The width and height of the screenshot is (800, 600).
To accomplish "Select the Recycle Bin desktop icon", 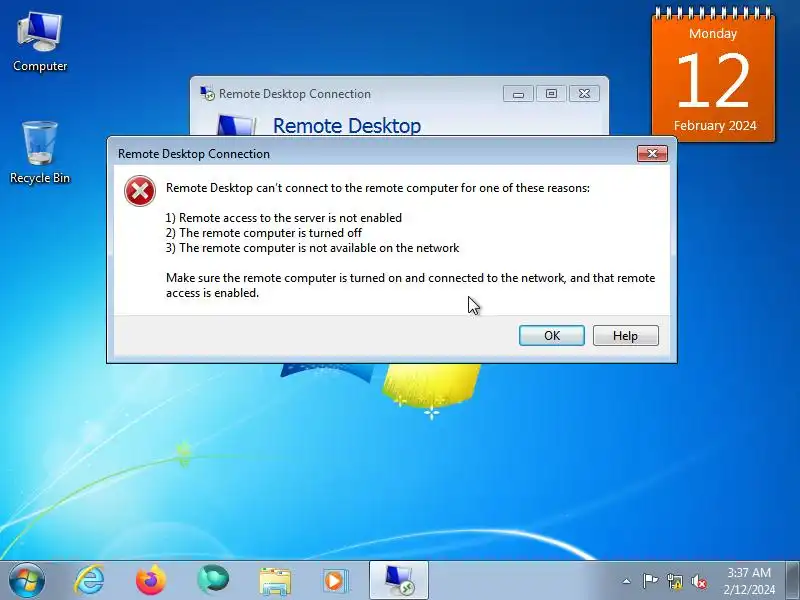I will pyautogui.click(x=40, y=153).
